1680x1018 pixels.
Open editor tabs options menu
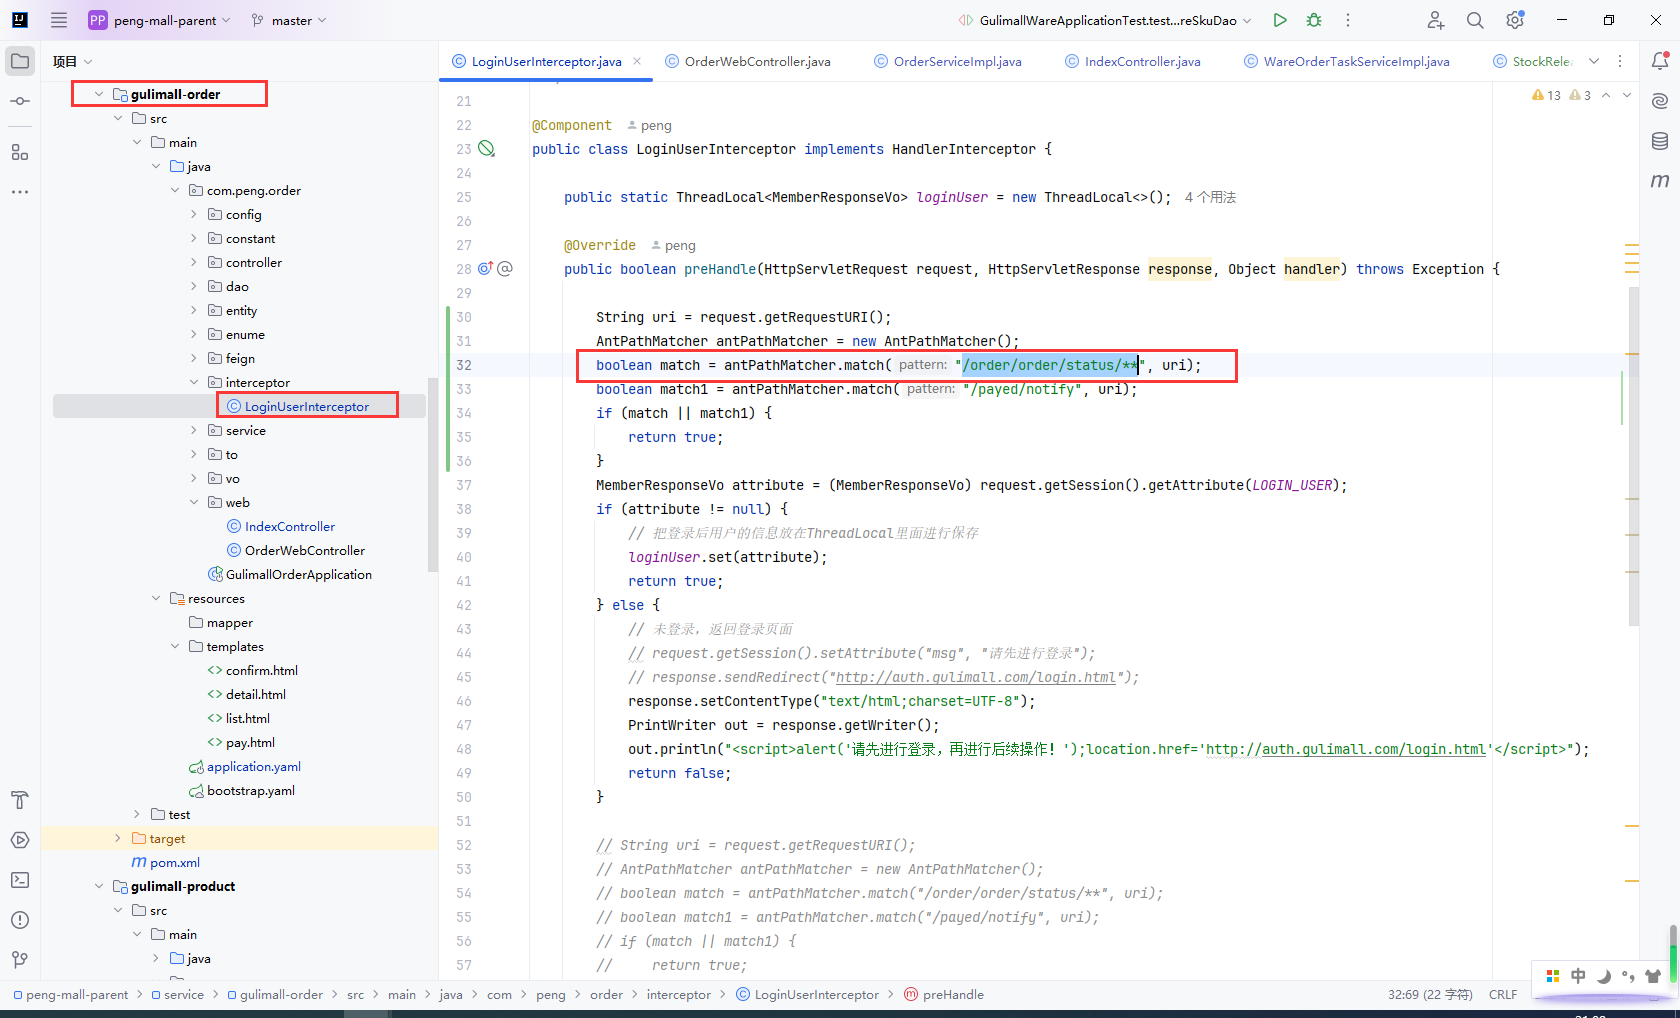(x=1620, y=61)
